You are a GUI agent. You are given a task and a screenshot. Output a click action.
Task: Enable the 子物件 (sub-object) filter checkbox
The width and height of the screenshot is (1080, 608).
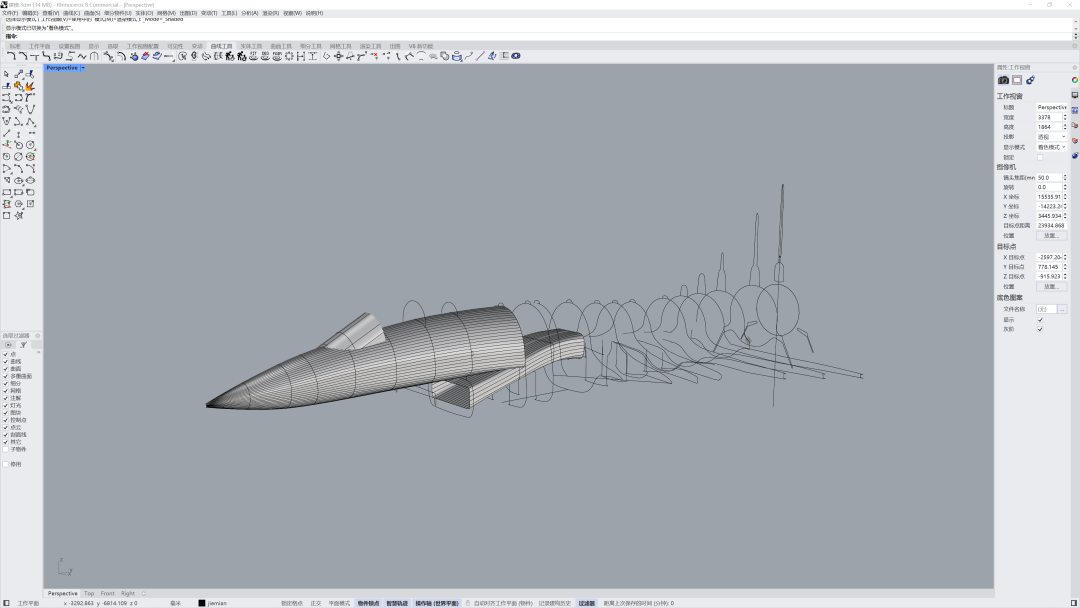point(6,449)
